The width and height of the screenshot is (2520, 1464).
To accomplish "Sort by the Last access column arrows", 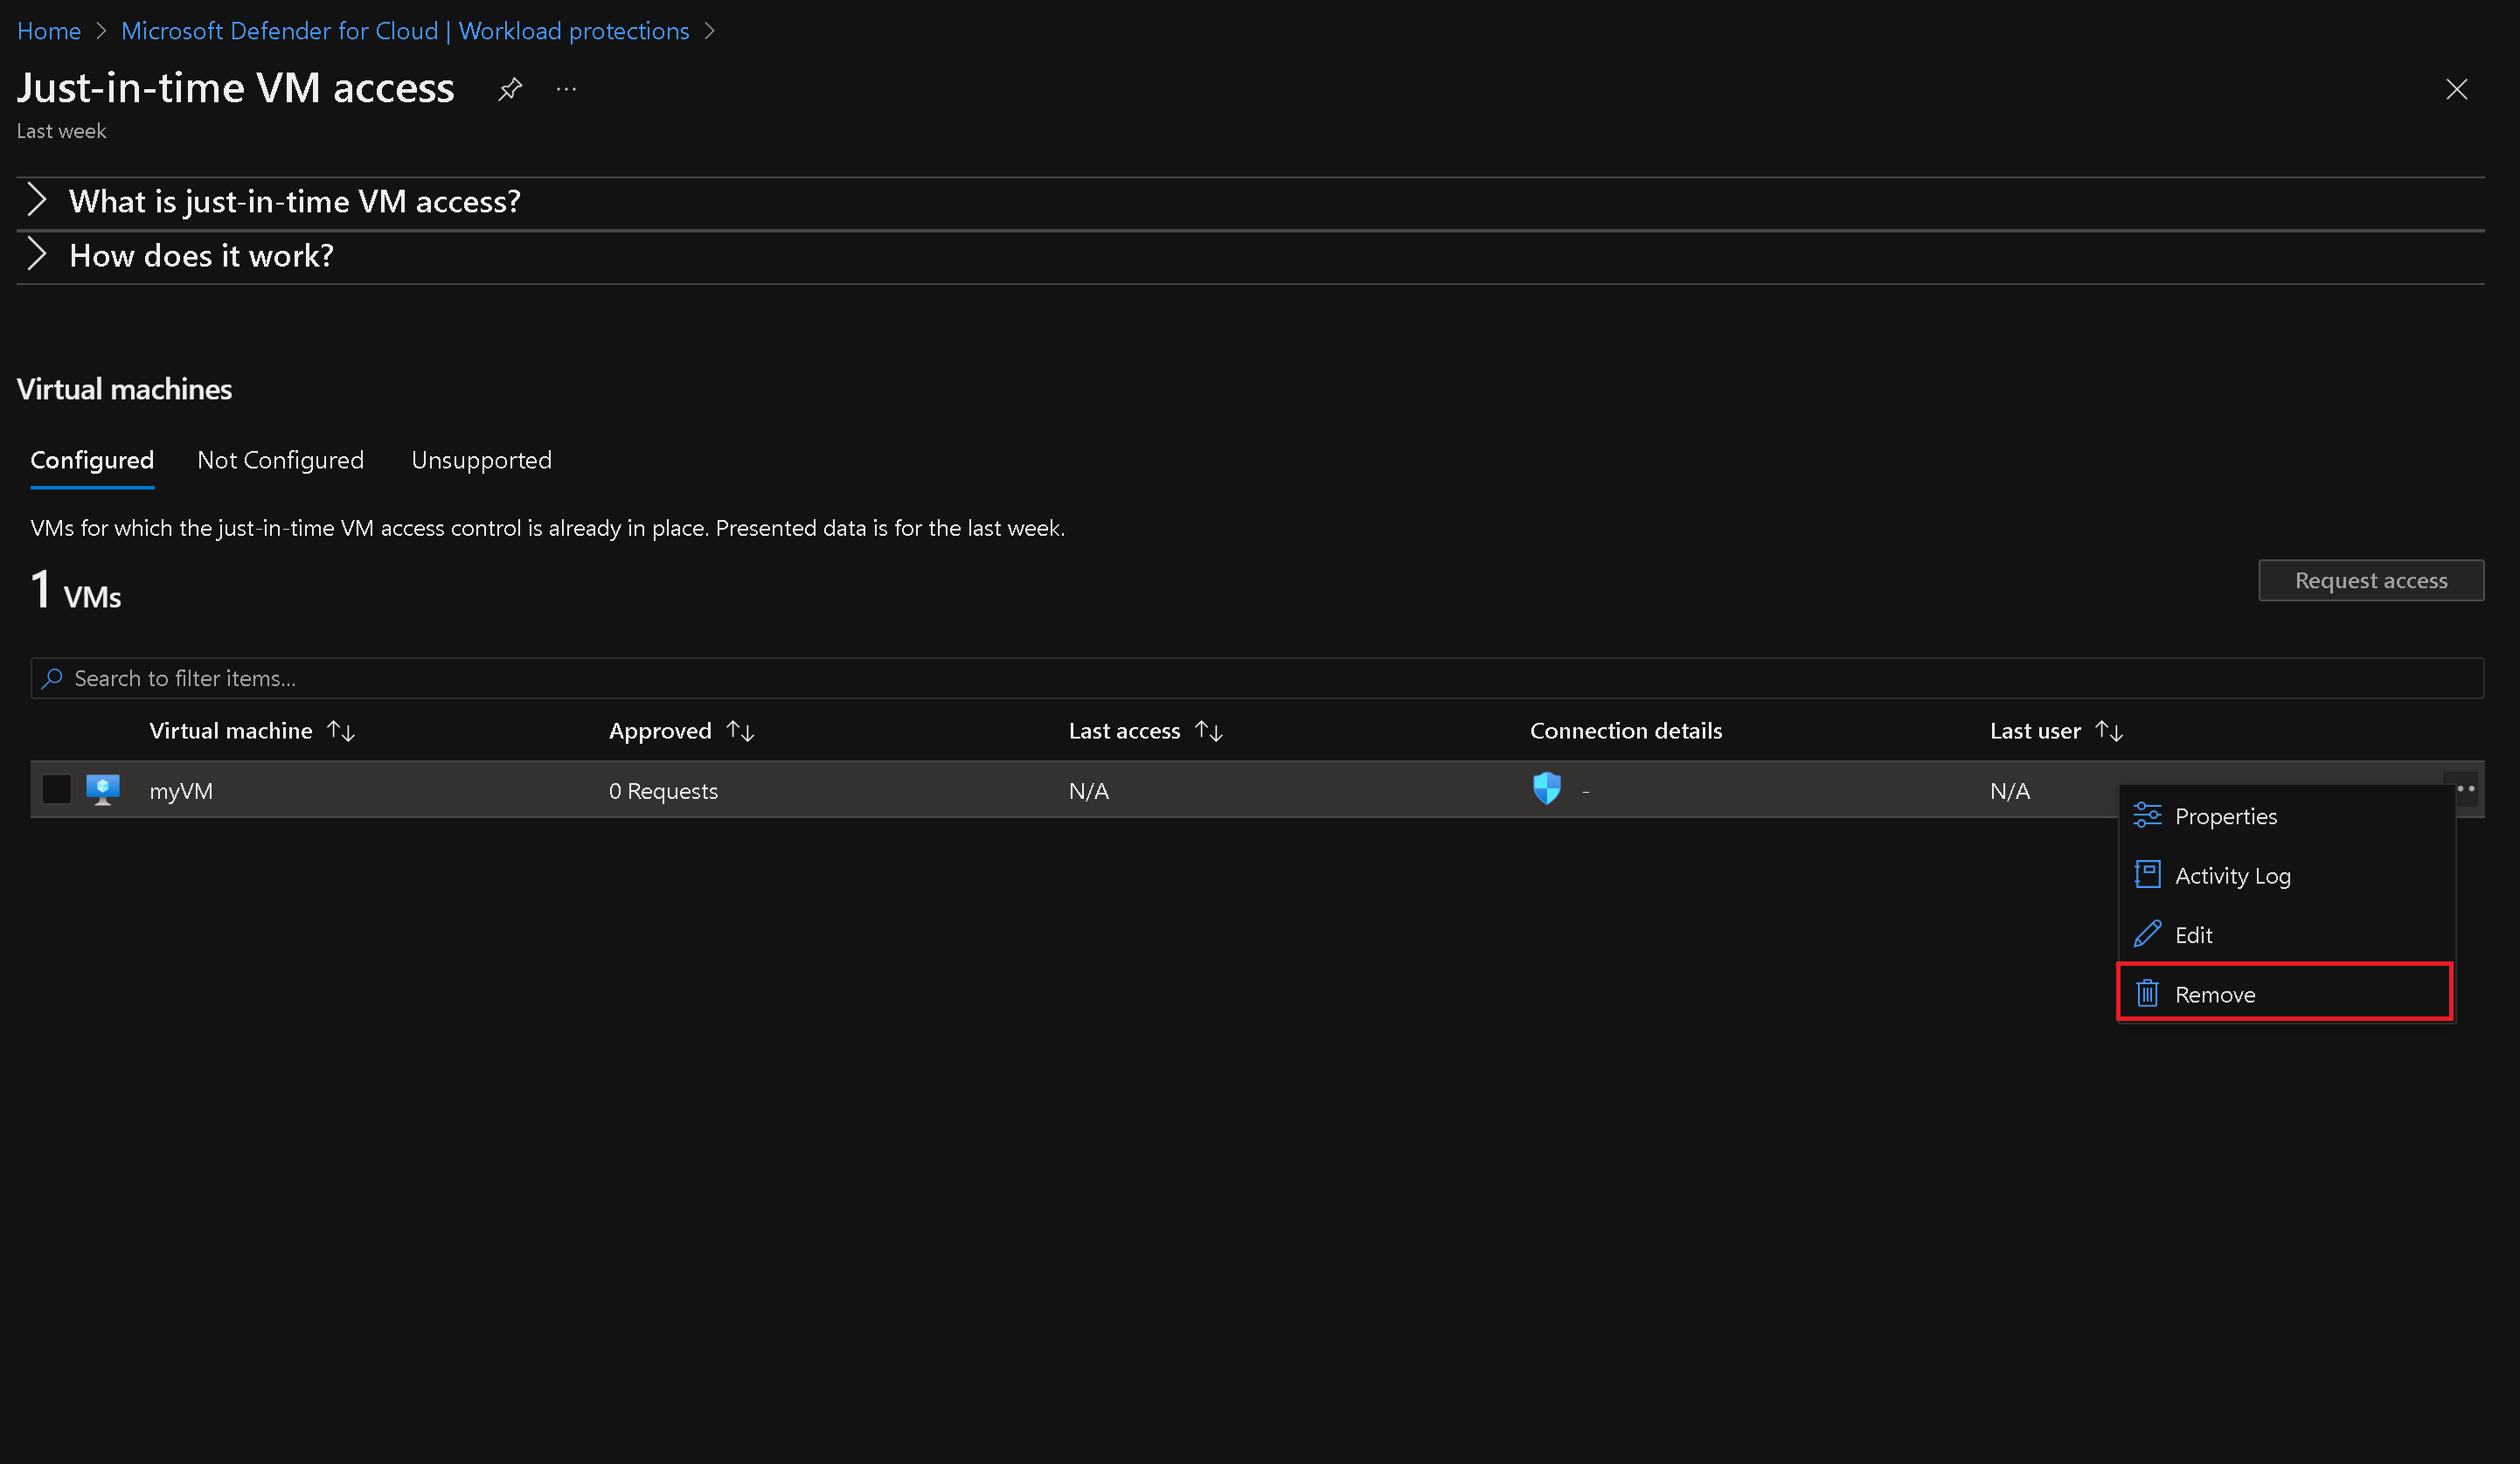I will coord(1209,731).
